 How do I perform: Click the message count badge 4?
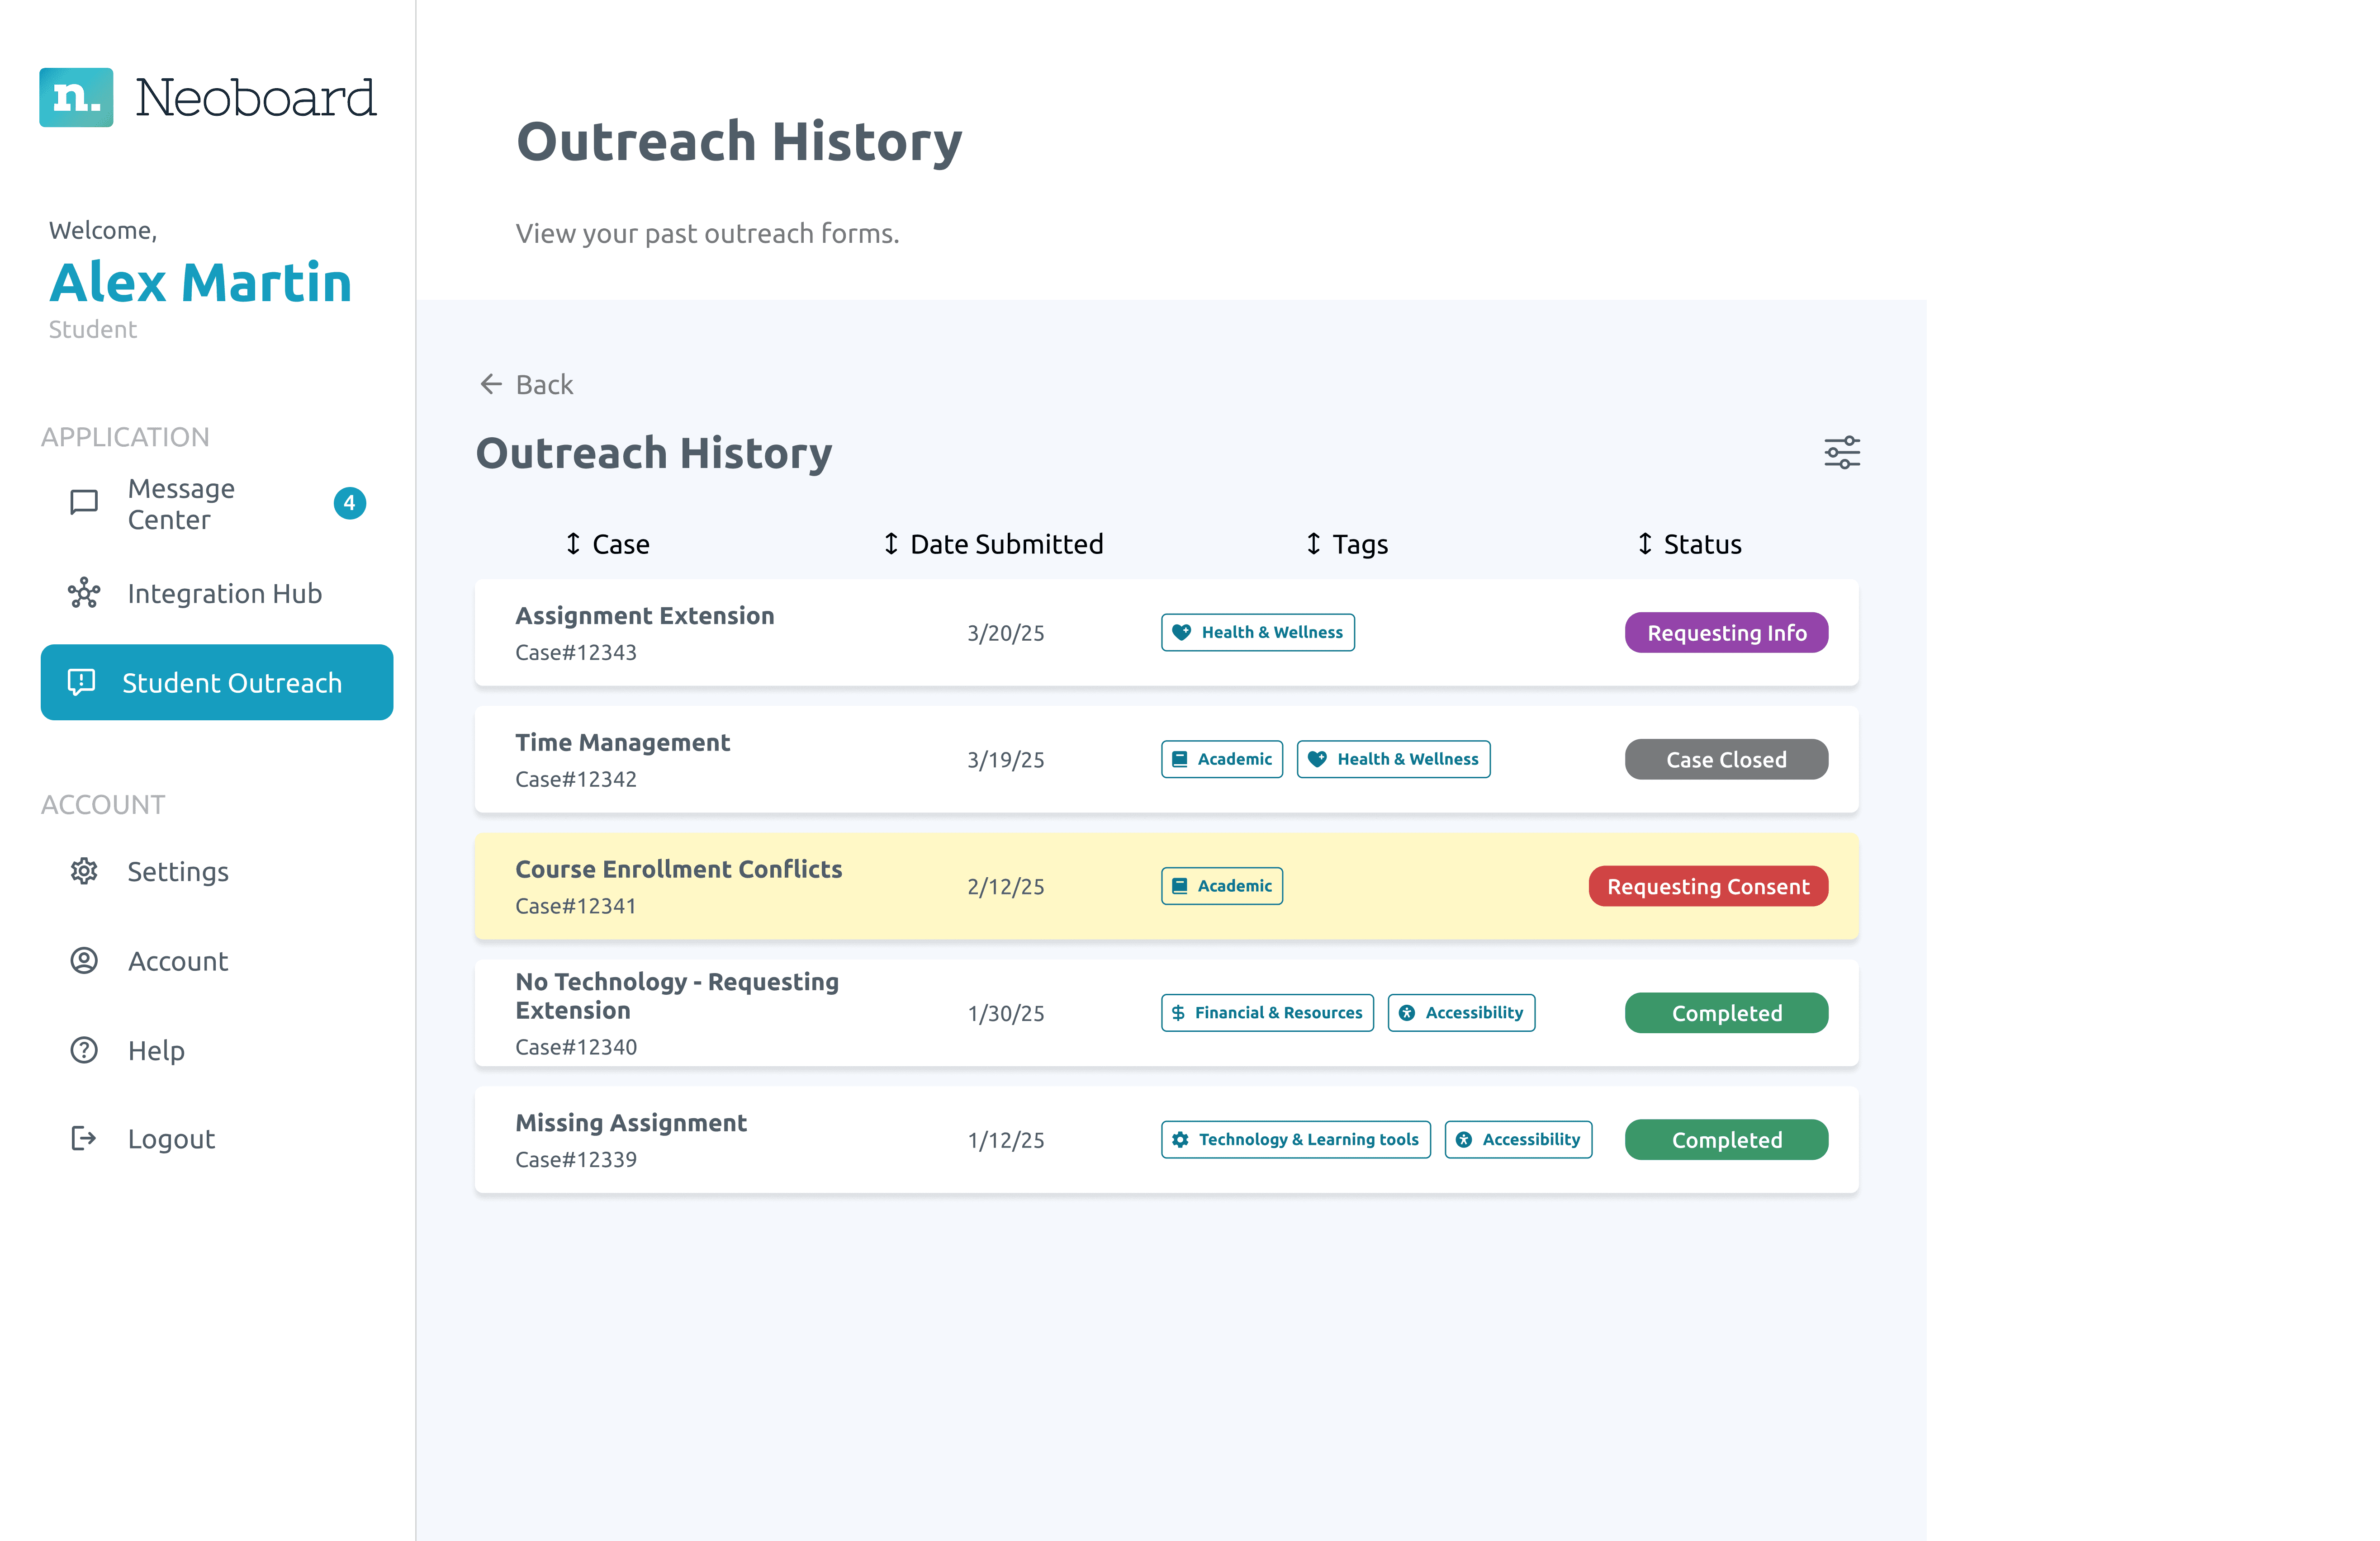[x=349, y=503]
